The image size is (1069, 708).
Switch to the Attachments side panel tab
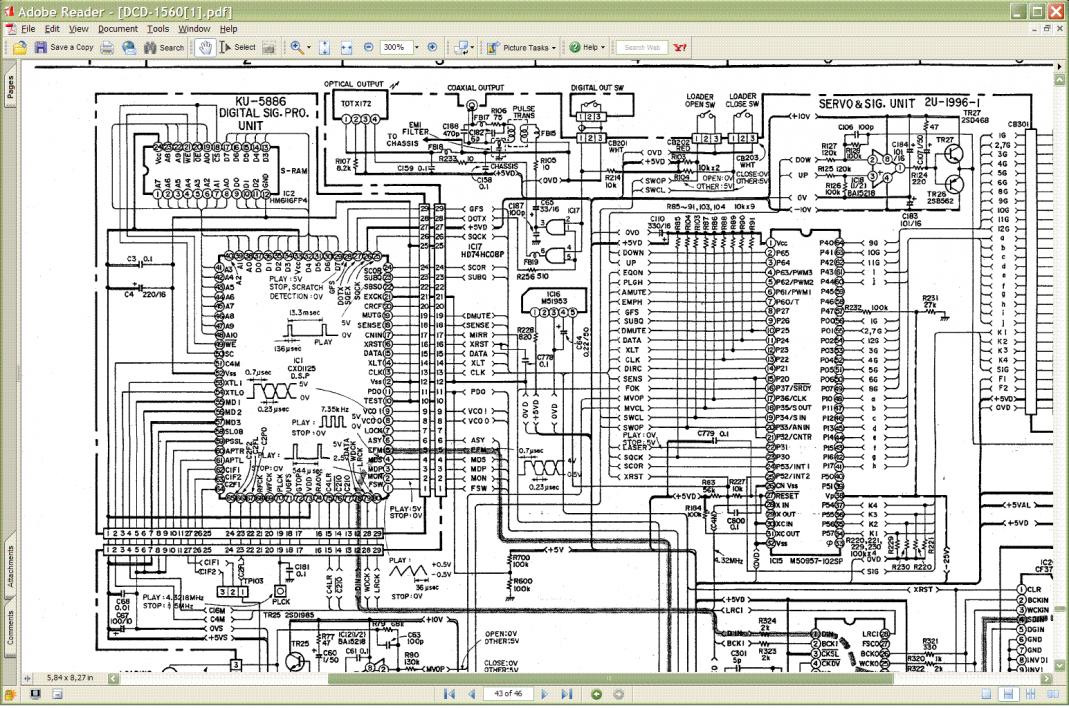[10, 566]
